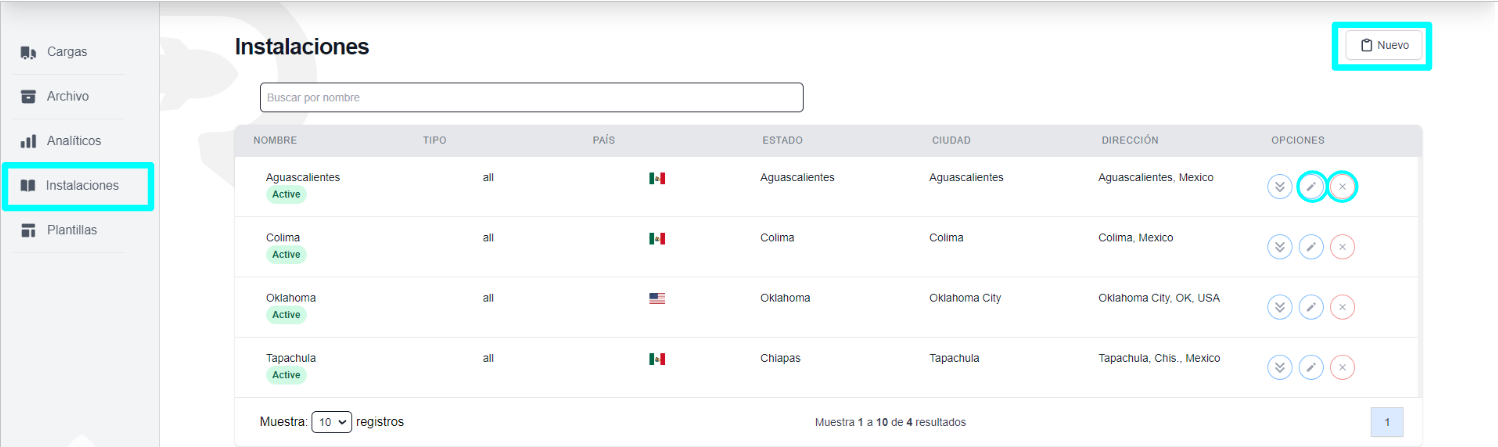Navigate to Plantillas in sidebar
1498x447 pixels.
click(72, 230)
